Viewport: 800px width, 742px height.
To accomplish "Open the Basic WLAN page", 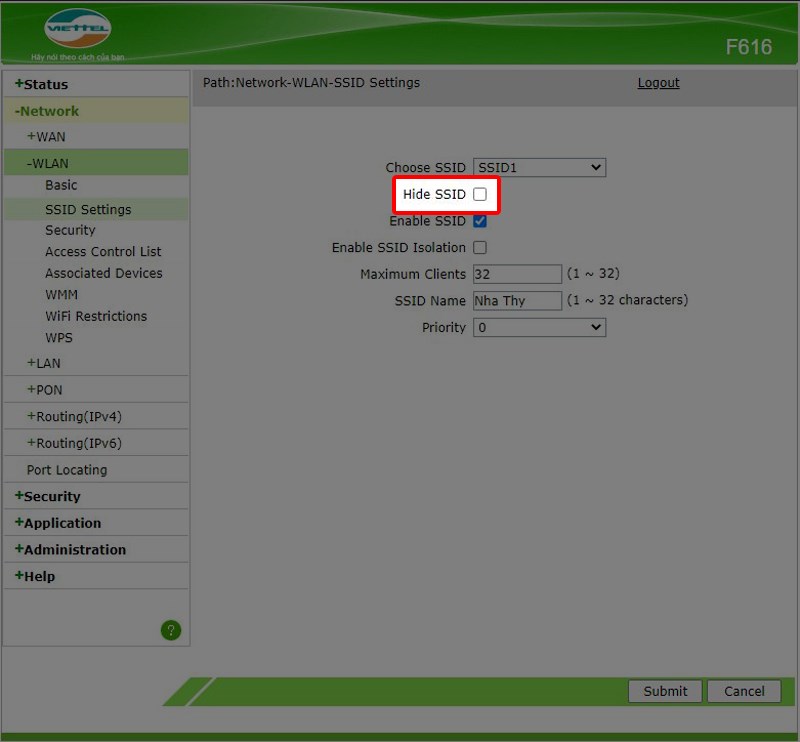I will pos(61,185).
